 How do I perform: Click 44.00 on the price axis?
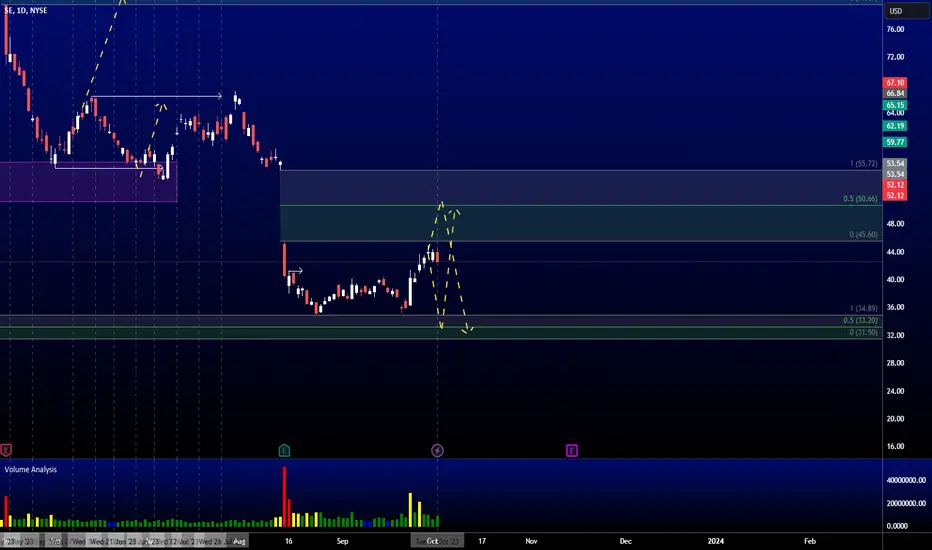[x=895, y=252]
